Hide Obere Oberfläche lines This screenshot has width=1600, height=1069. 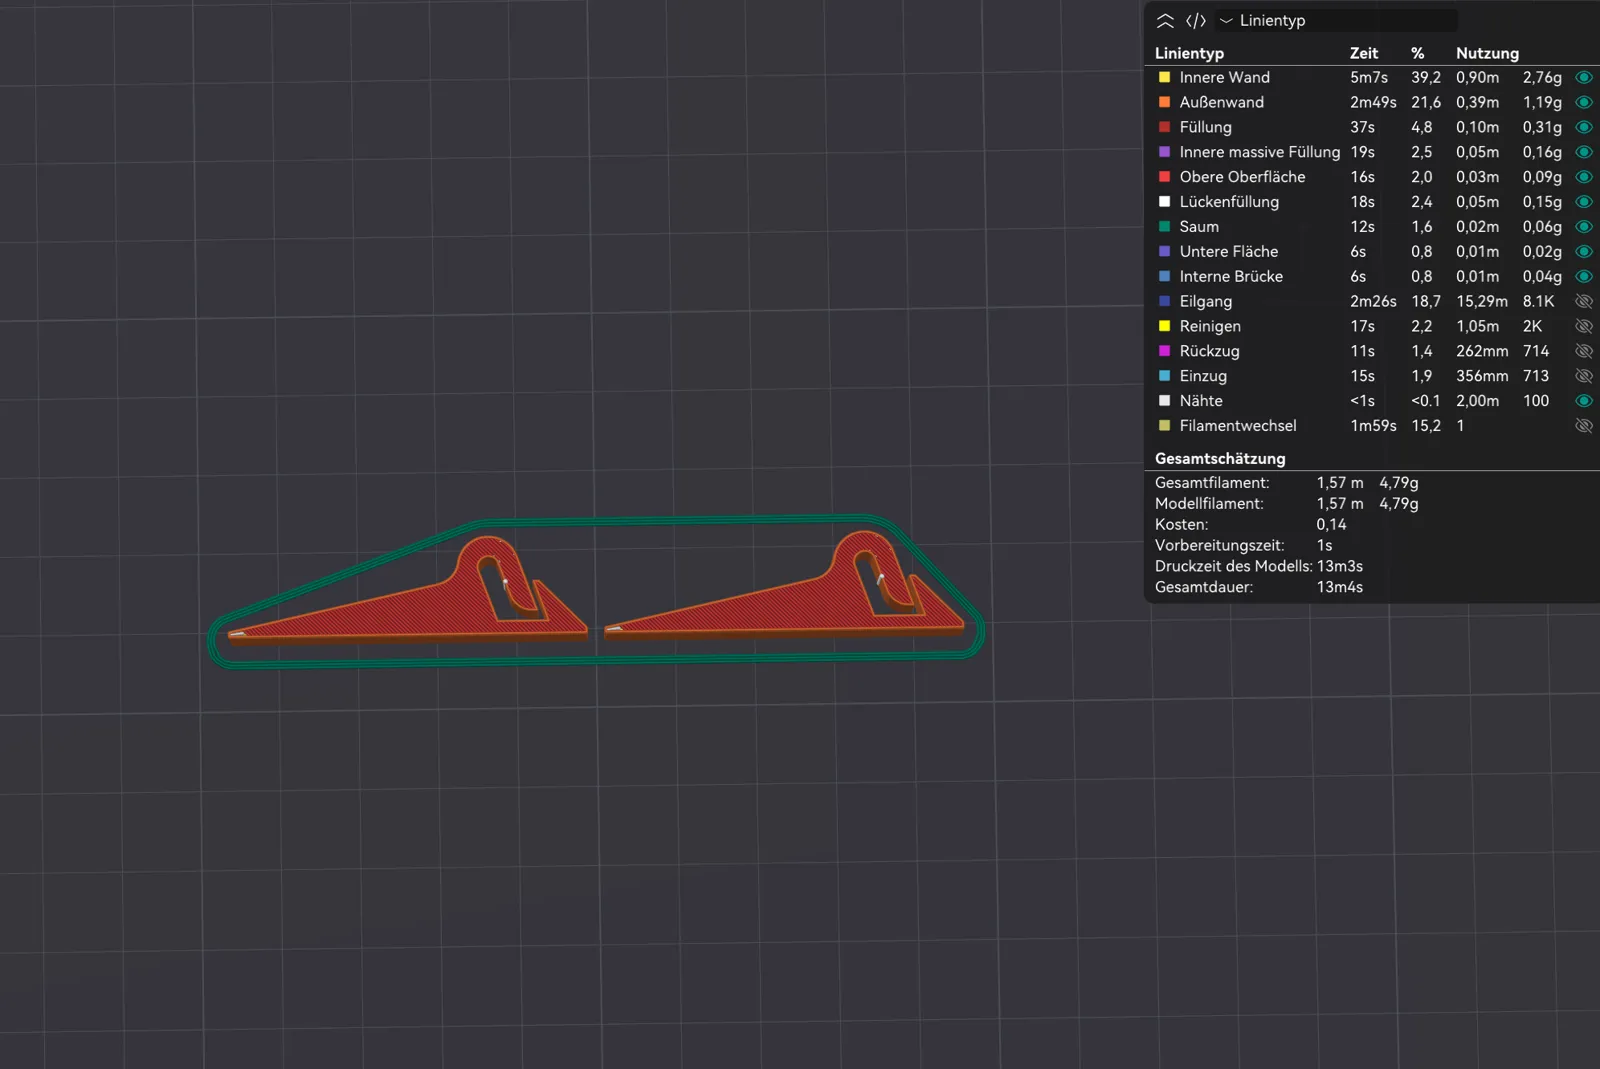(x=1584, y=177)
